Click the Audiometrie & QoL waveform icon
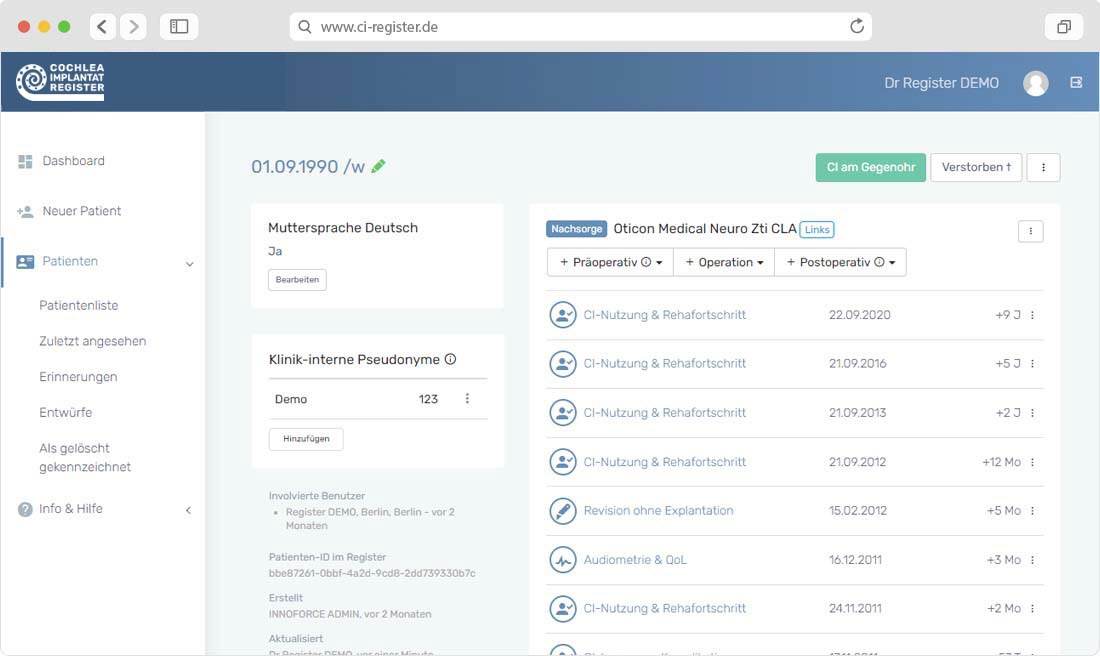Viewport: 1100px width, 656px height. pyautogui.click(x=563, y=560)
